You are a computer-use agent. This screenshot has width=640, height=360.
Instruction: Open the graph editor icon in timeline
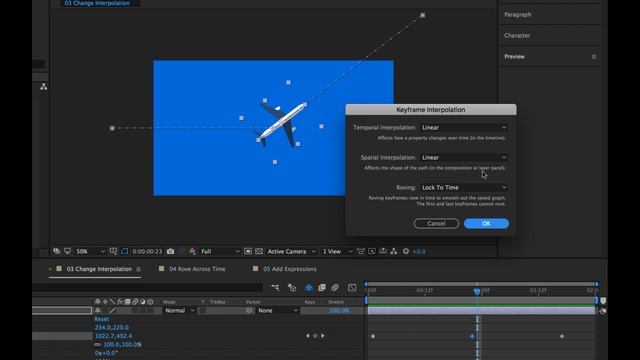coord(352,288)
